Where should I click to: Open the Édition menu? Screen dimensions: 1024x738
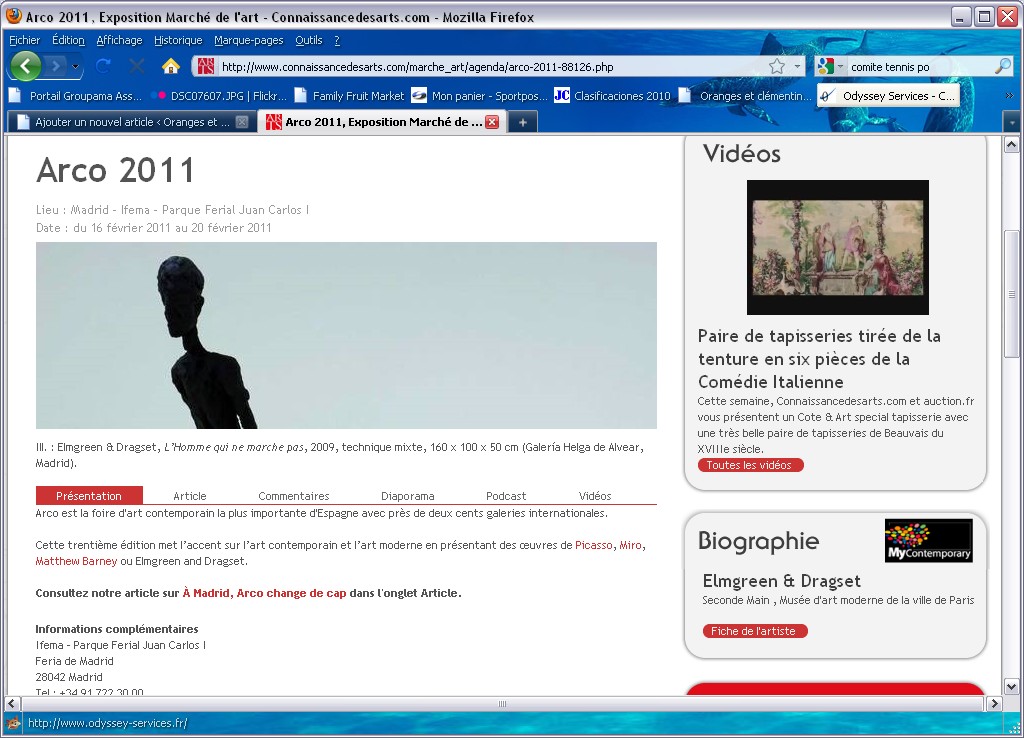coord(69,40)
